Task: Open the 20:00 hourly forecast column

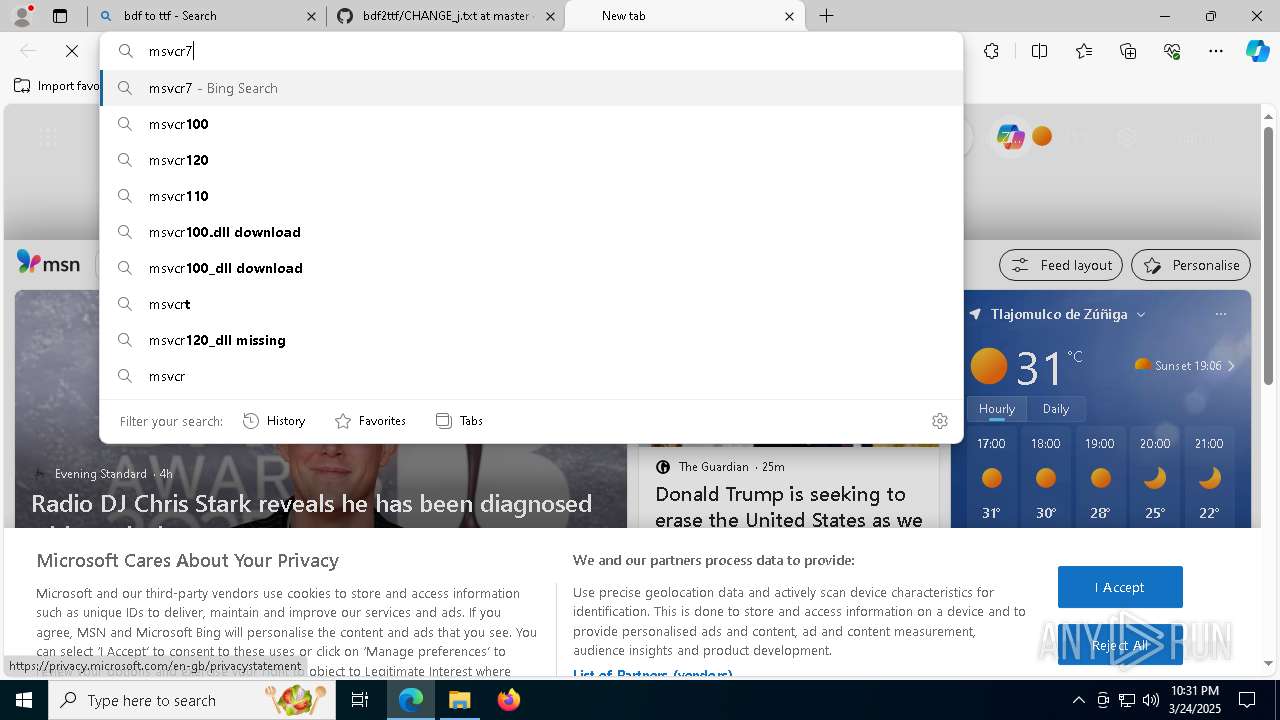Action: (1155, 478)
